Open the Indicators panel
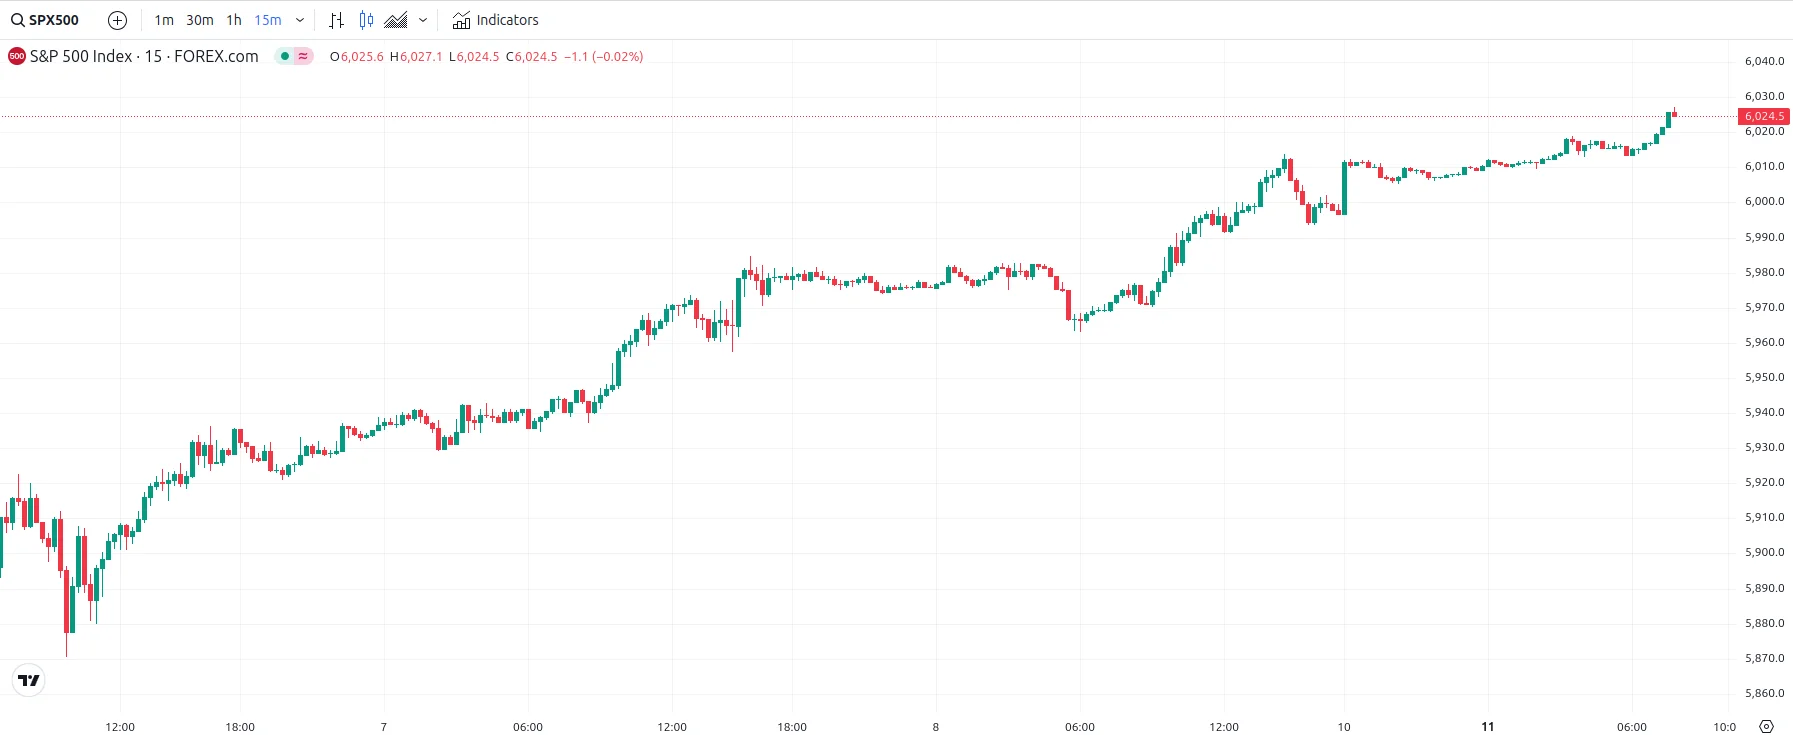This screenshot has height=735, width=1793. (497, 19)
